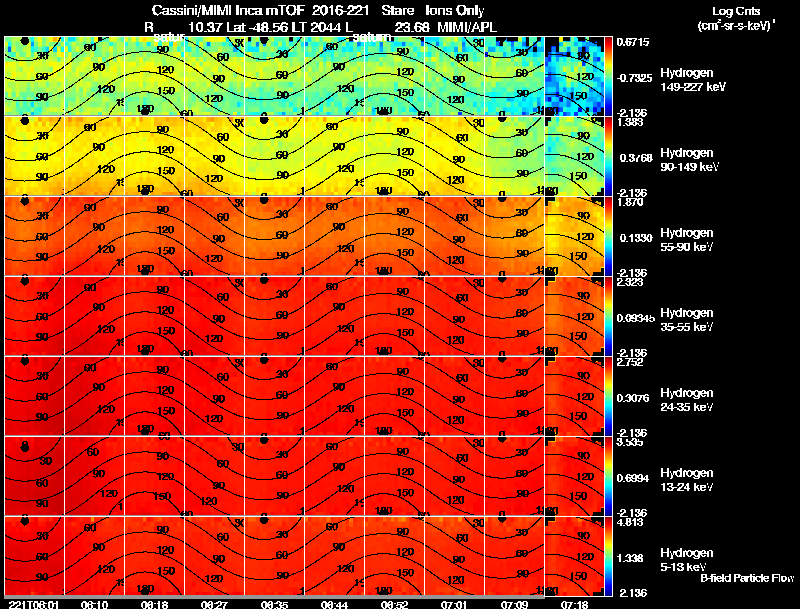This screenshot has height=609, width=800.
Task: Click the 2.323 color scale maximum
Action: tap(630, 282)
